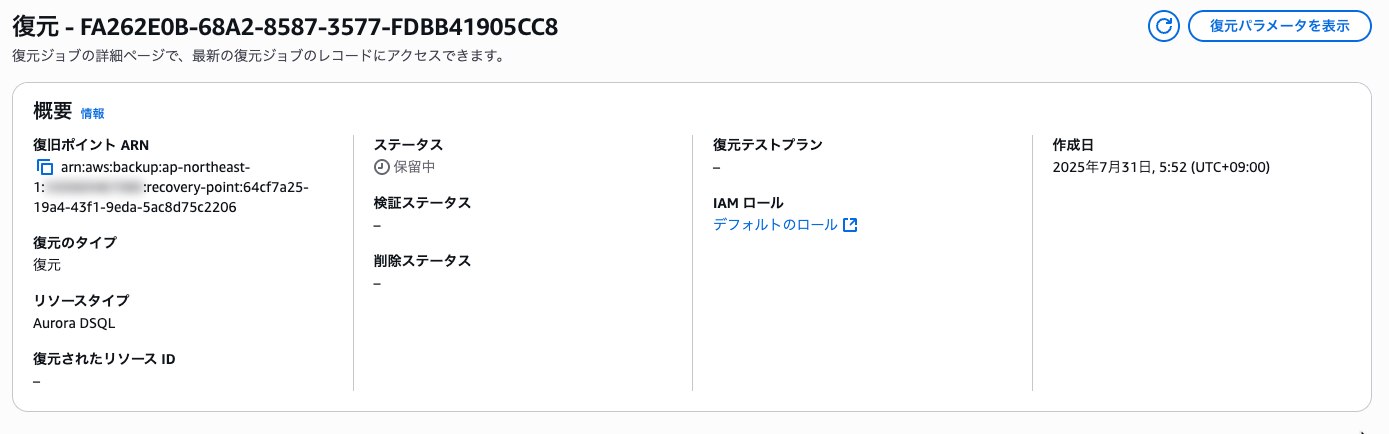Click the 概要 section heading

(53, 111)
